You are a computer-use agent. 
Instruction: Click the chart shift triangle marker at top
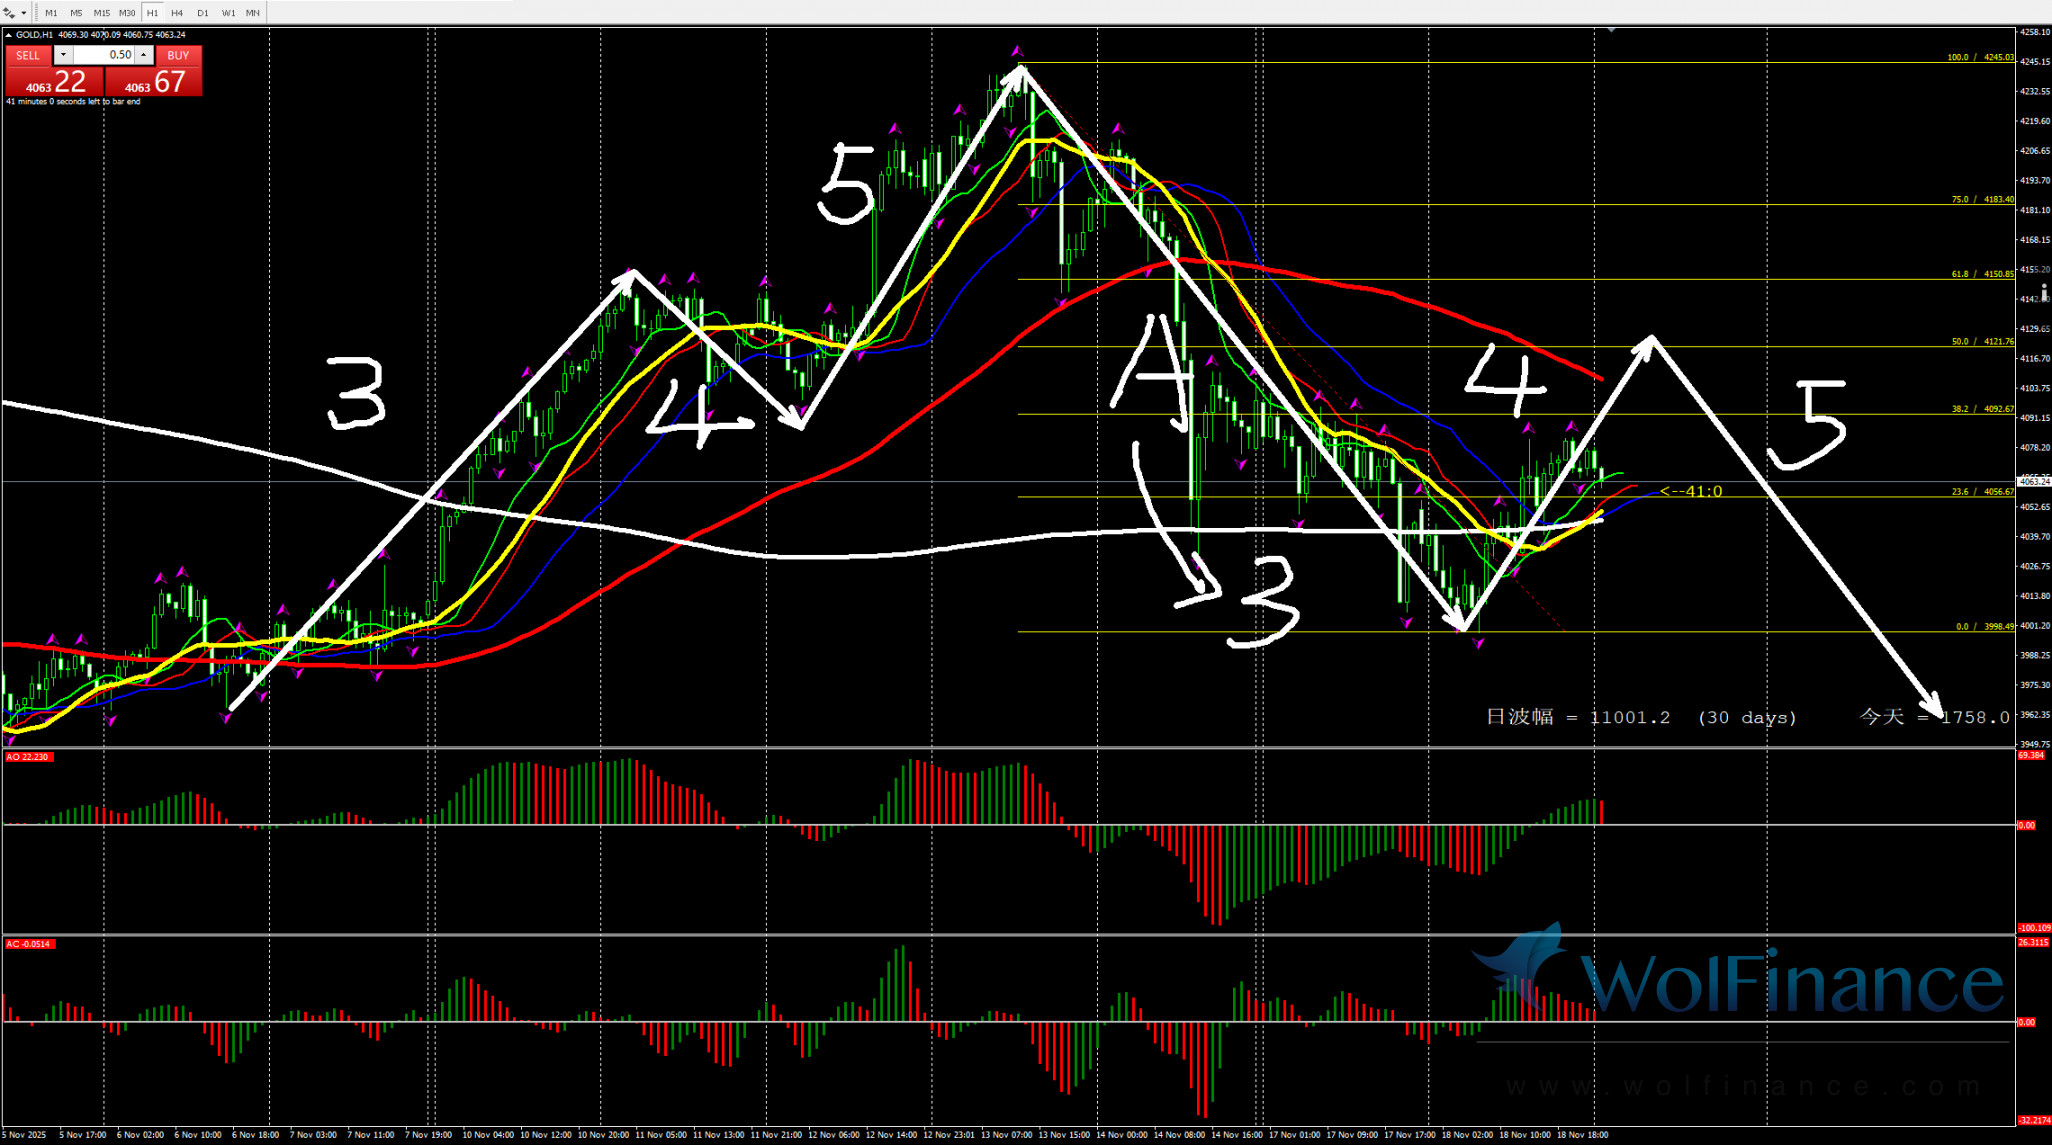tap(1611, 31)
